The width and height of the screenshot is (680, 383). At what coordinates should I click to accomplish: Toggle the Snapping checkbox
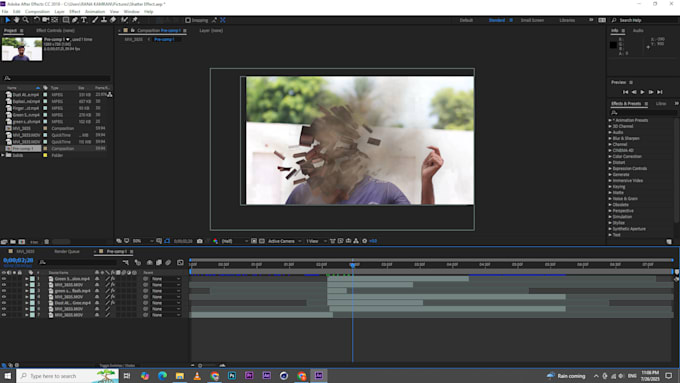point(188,20)
